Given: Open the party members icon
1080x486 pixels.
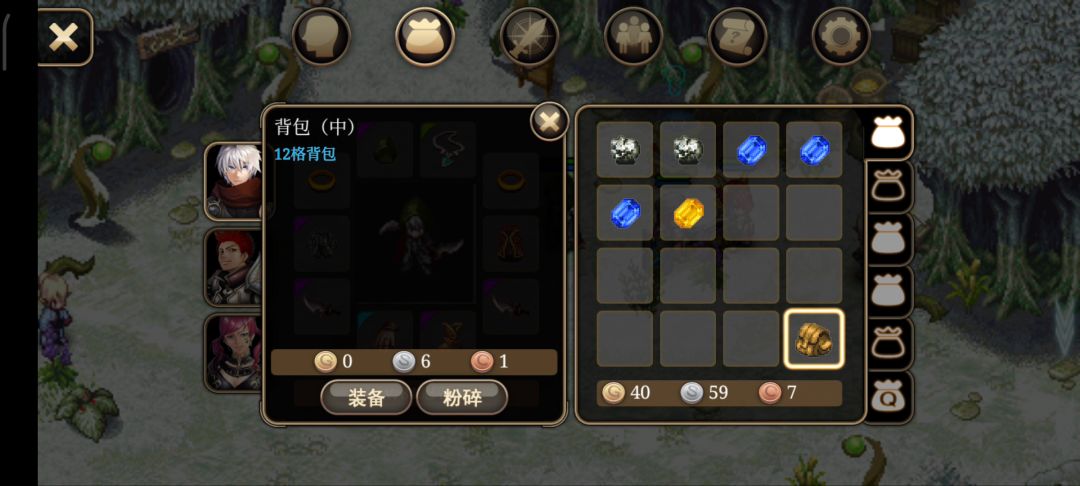Looking at the screenshot, I should point(633,36).
